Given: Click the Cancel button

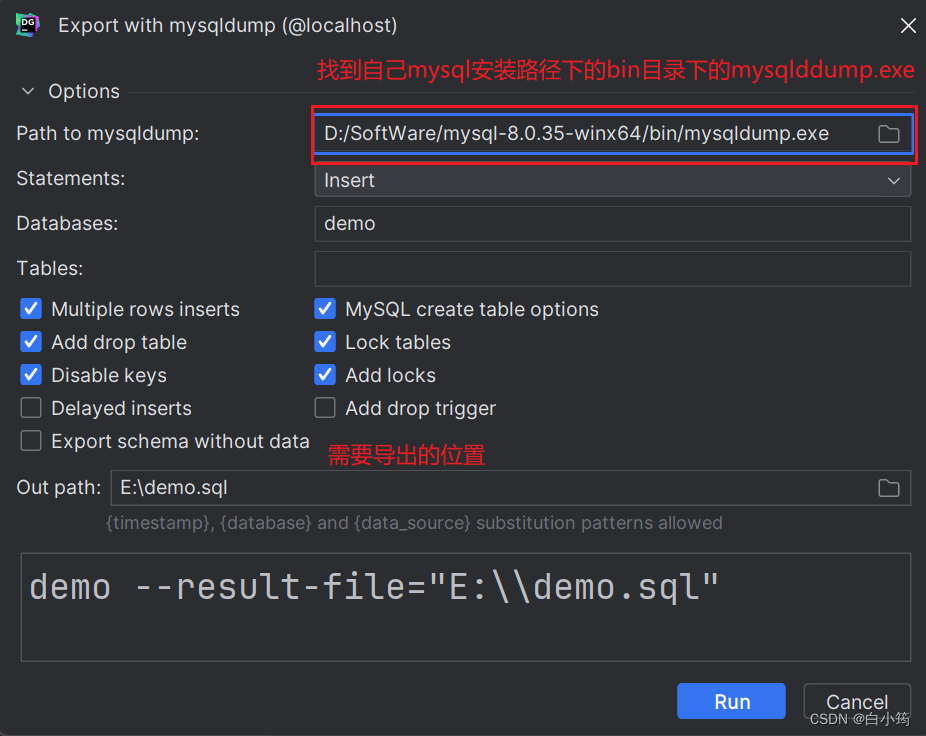Looking at the screenshot, I should [857, 701].
